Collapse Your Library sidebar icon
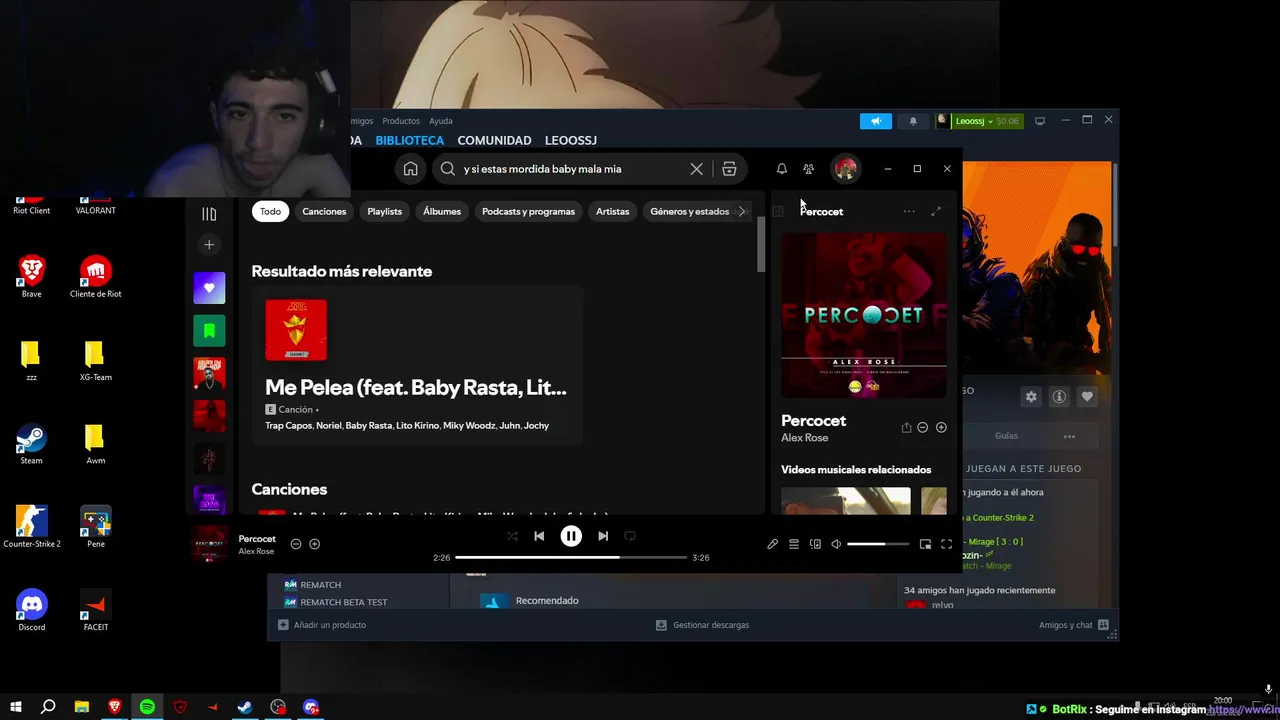 click(x=209, y=214)
